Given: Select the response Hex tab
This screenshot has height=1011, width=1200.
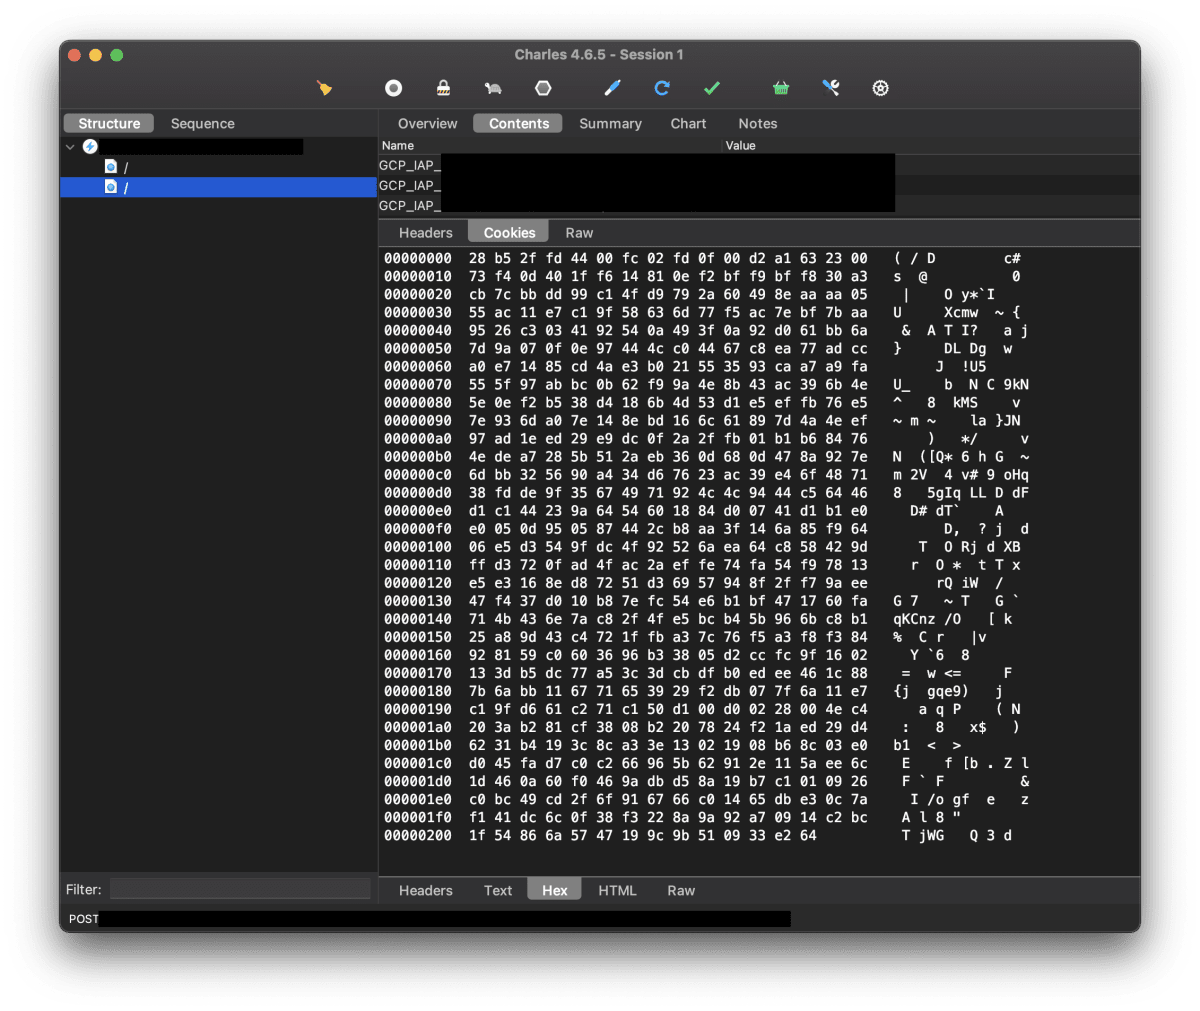Looking at the screenshot, I should [x=555, y=890].
